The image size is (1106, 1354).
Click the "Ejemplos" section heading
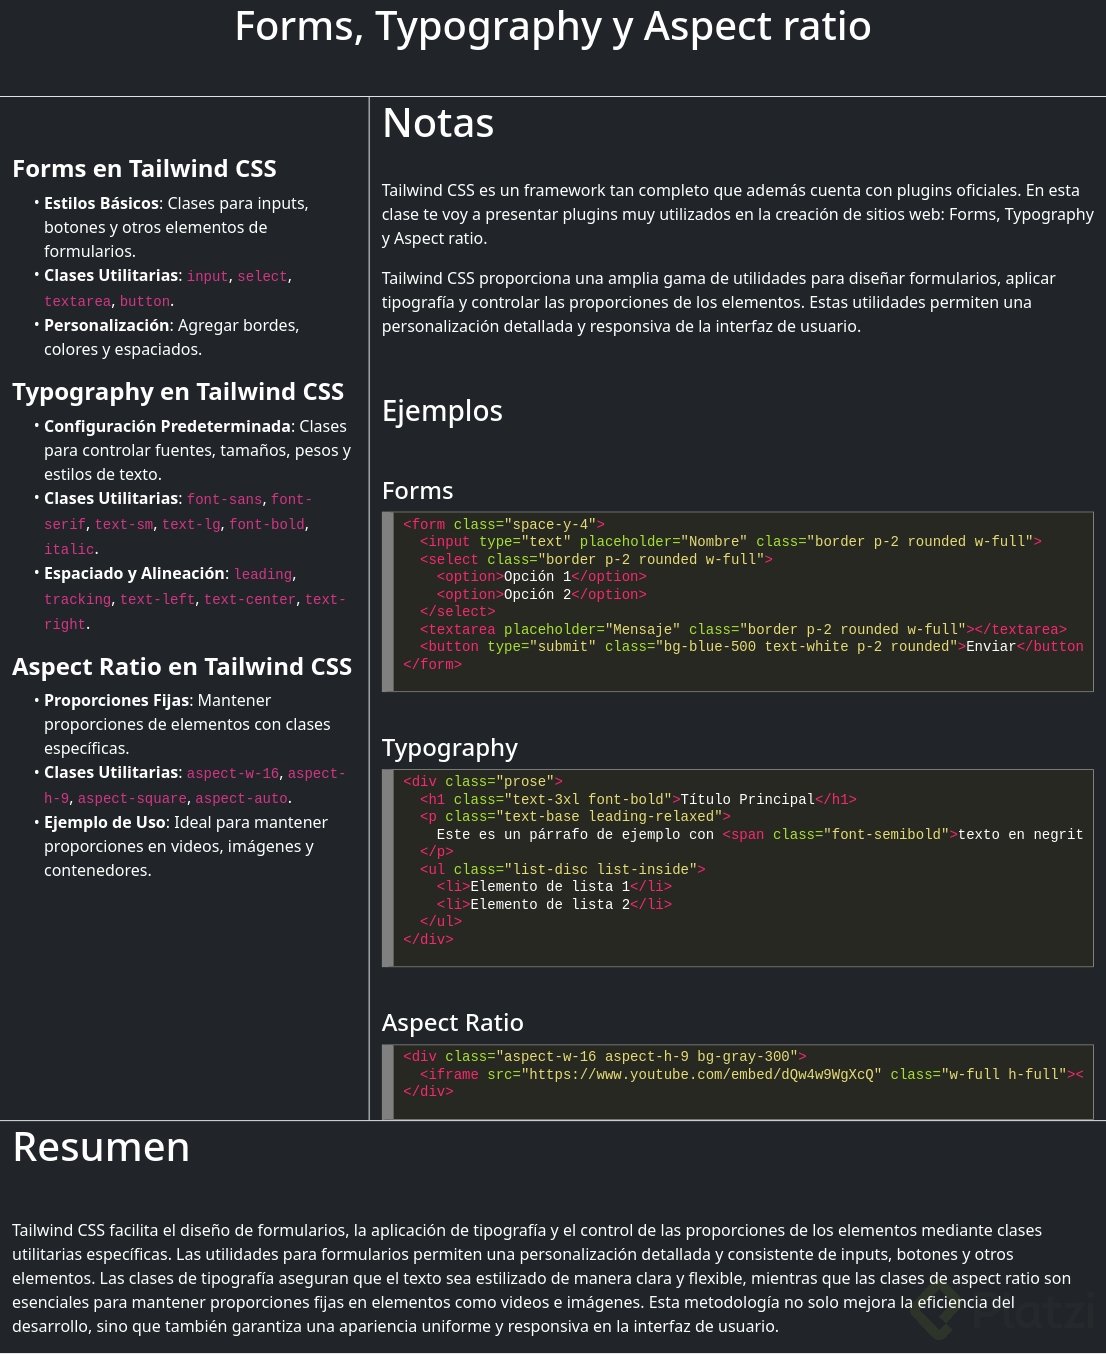(442, 411)
